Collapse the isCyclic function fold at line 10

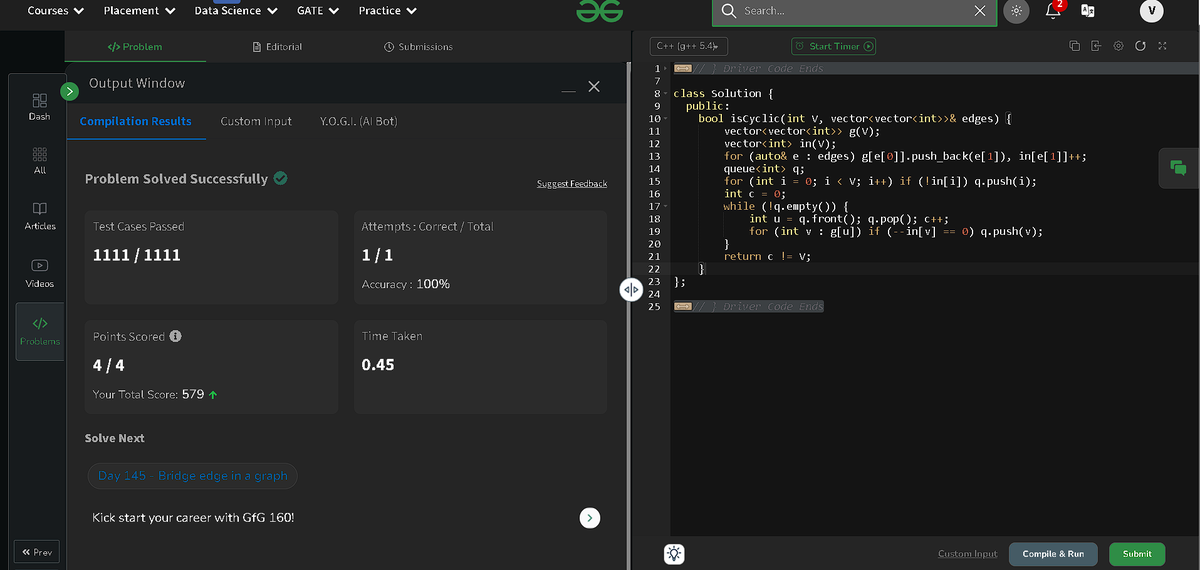[666, 118]
